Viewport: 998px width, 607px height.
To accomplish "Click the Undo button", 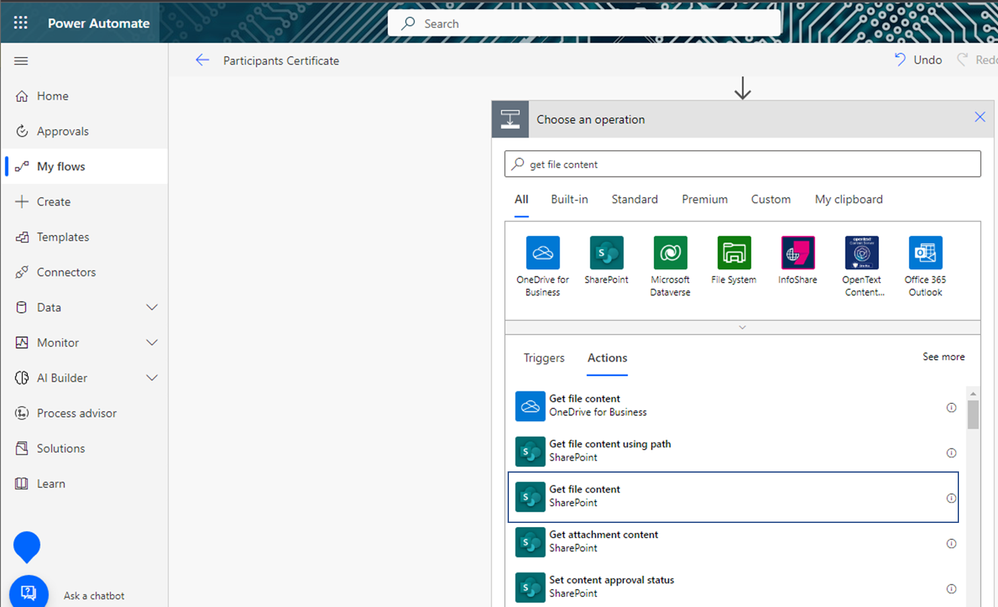I will click(918, 60).
